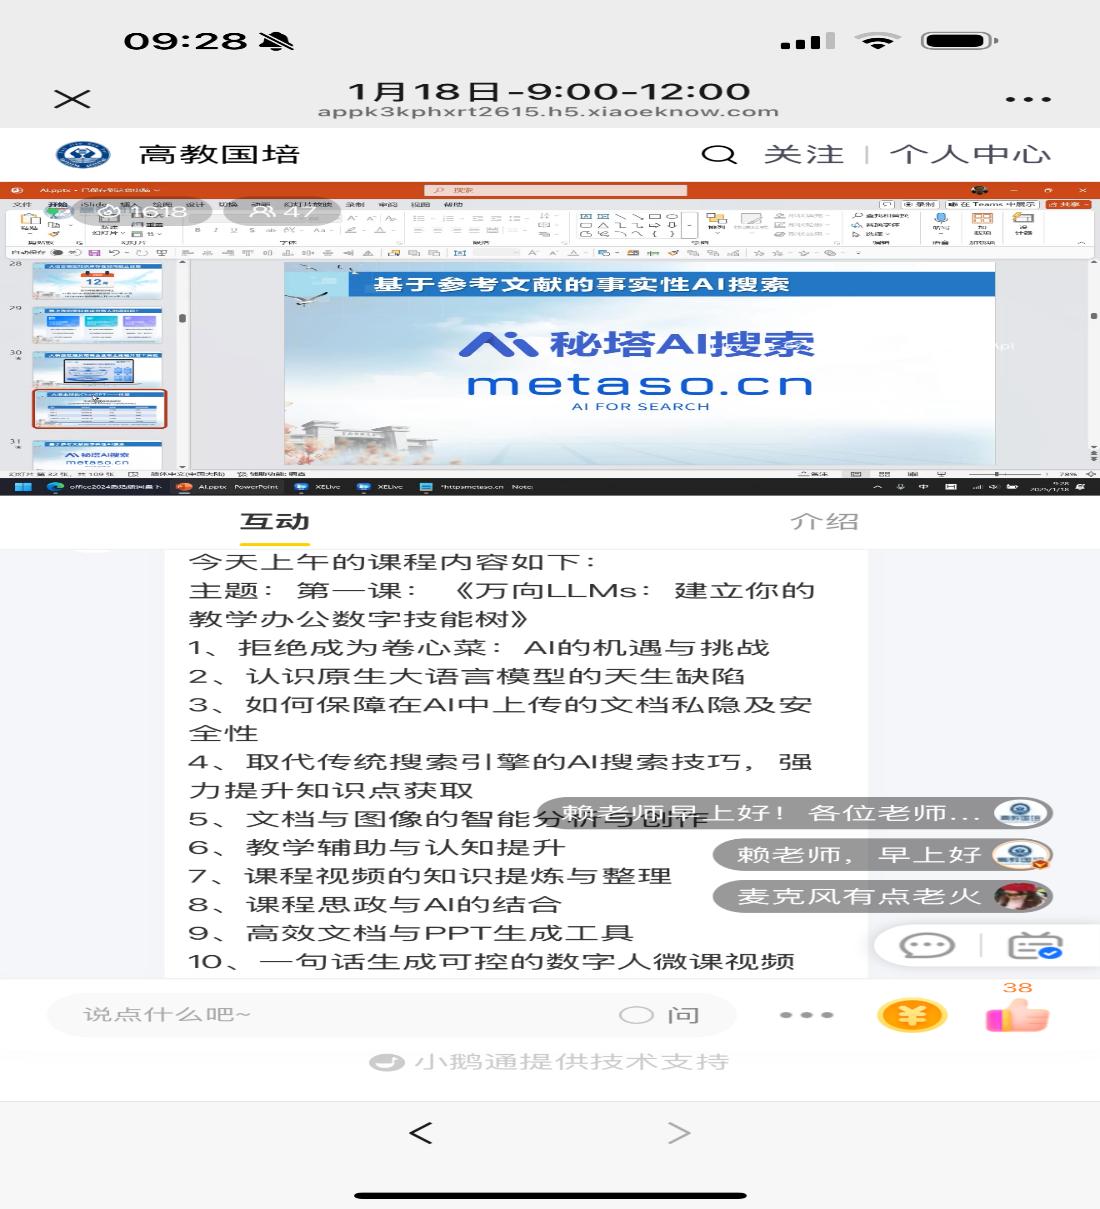Screen dimensions: 1100x1209
Task: Switch to the 介绍 tab
Action: (x=824, y=521)
